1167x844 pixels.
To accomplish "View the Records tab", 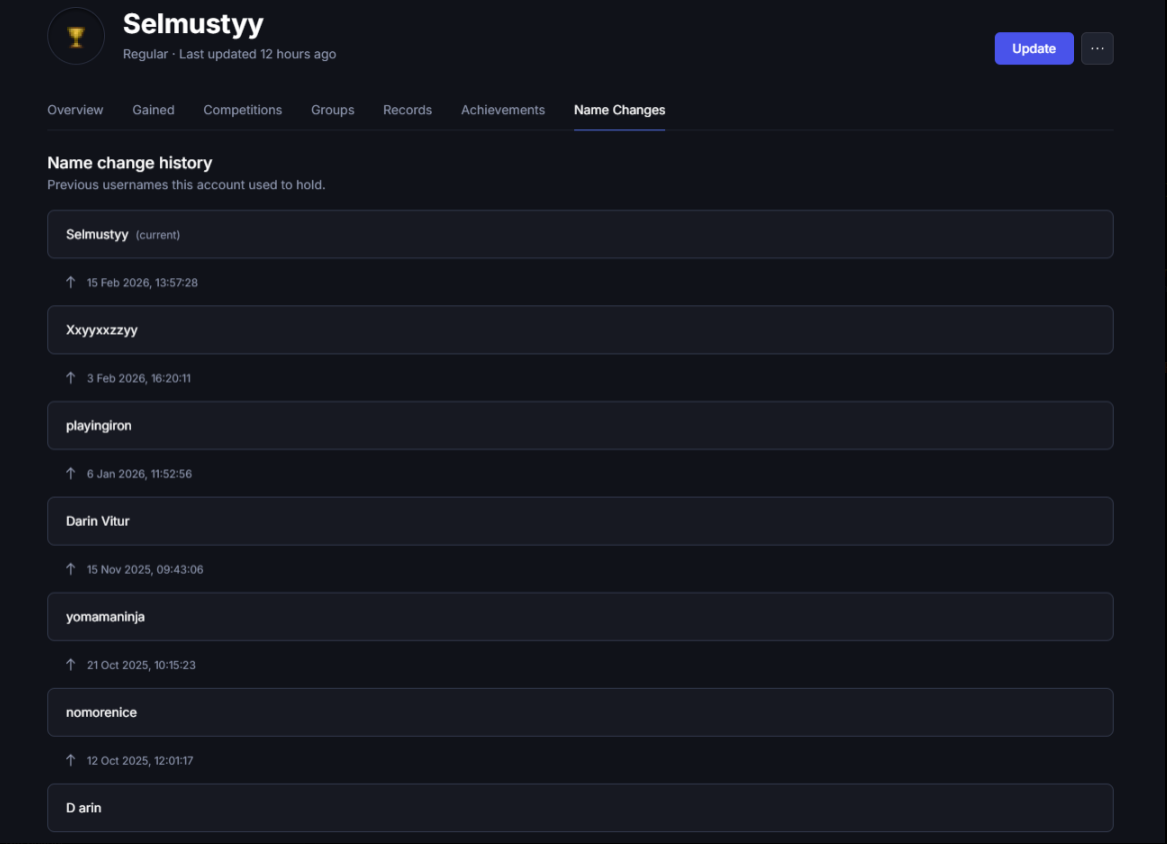I will [407, 110].
